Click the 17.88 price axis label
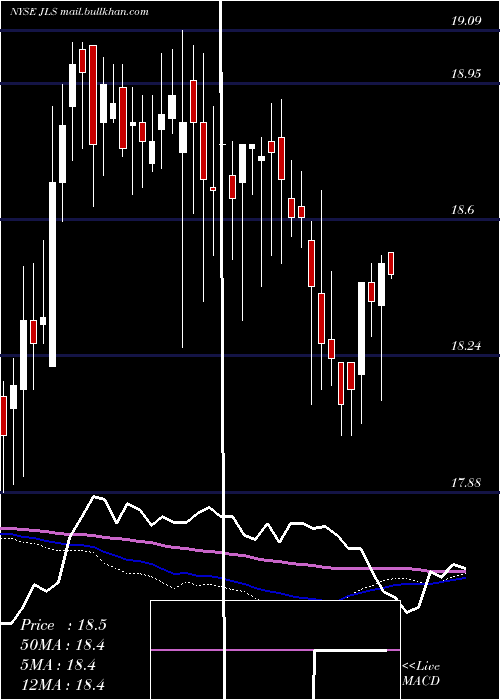 coord(466,483)
